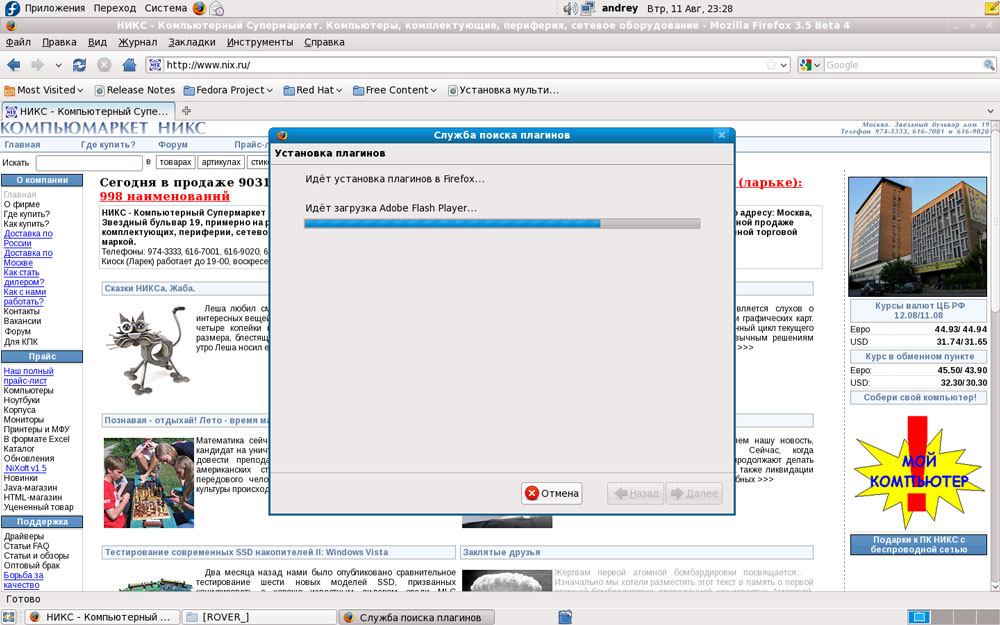Reload the page with the refresh icon

click(x=80, y=65)
